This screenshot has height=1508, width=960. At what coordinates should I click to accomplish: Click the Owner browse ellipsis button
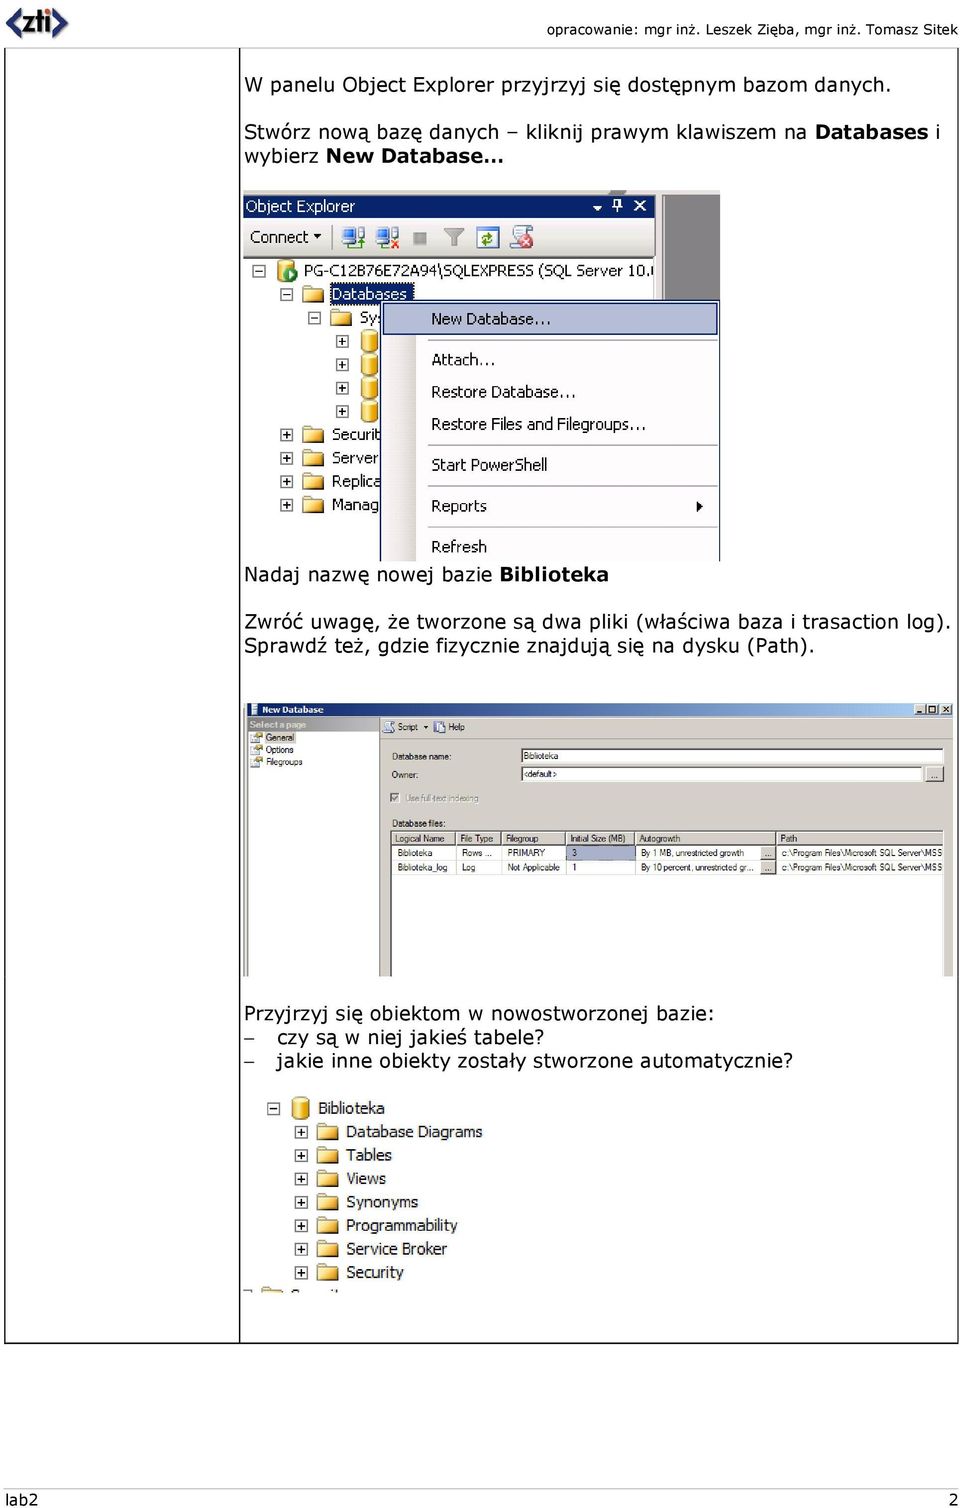tap(934, 774)
